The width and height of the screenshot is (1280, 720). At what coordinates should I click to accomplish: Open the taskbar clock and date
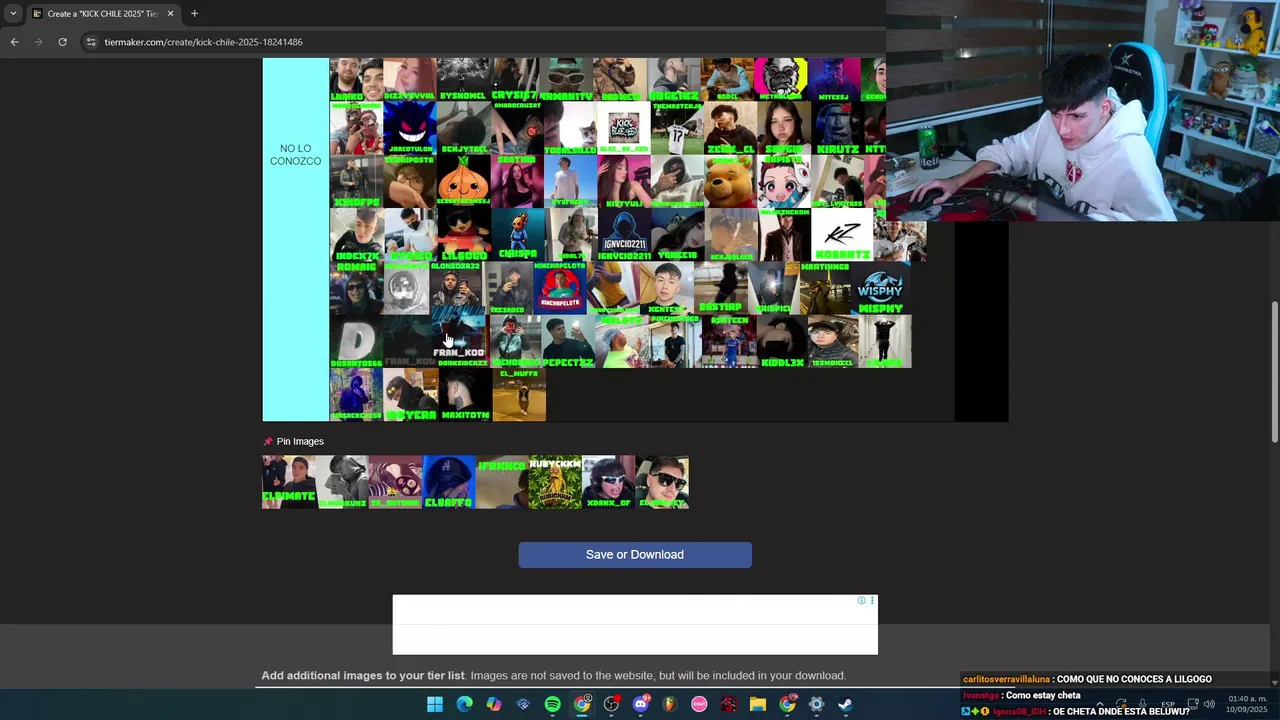click(1248, 705)
